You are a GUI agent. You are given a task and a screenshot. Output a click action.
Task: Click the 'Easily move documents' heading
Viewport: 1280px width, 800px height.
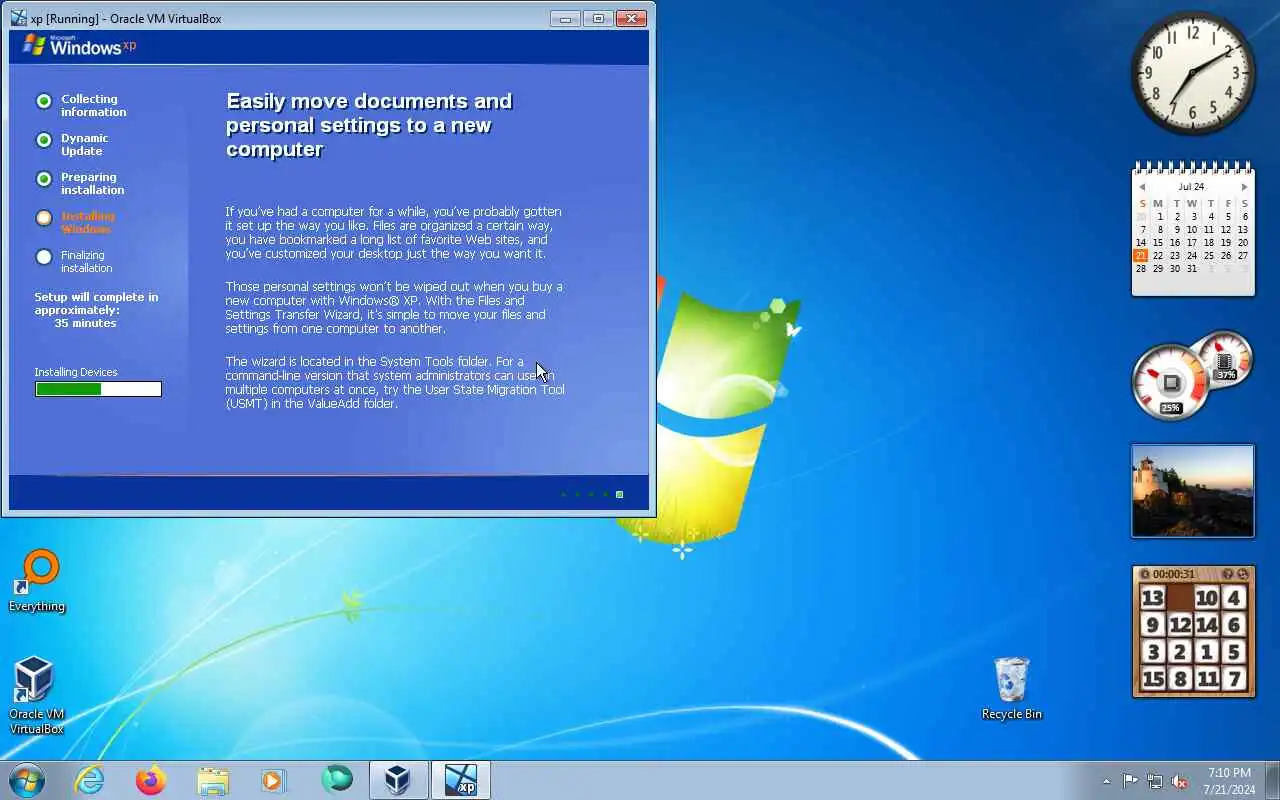(x=369, y=125)
